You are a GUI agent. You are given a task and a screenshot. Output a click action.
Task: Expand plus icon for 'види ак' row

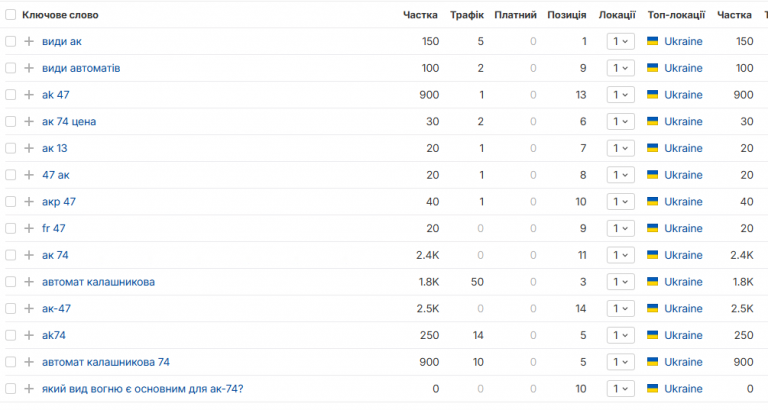(29, 41)
